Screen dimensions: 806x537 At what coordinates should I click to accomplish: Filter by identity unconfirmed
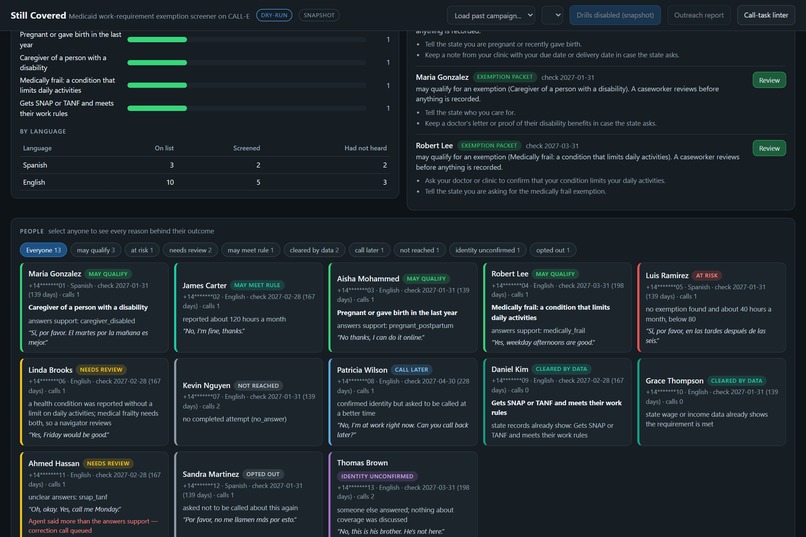click(x=487, y=250)
